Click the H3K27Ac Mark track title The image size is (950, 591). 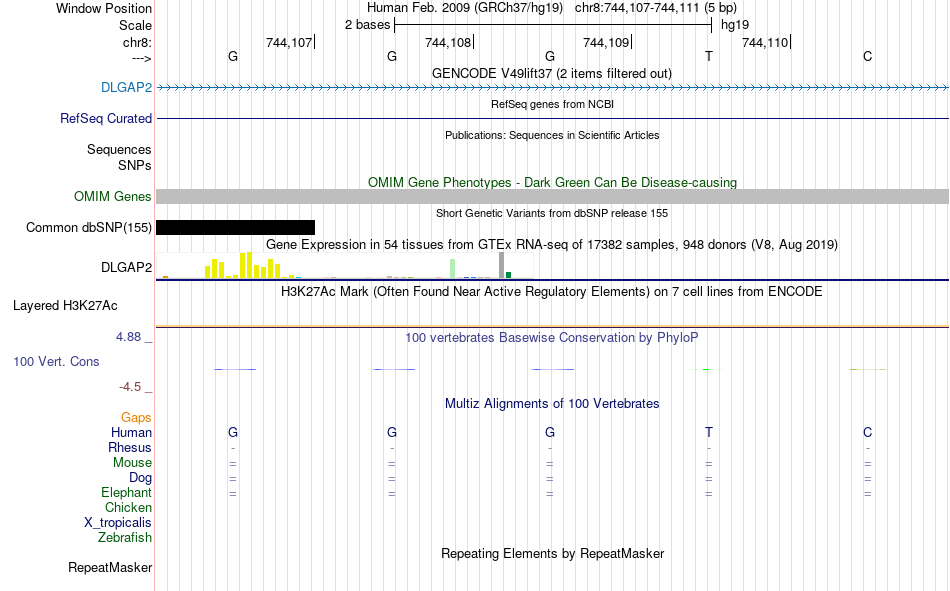coord(552,292)
